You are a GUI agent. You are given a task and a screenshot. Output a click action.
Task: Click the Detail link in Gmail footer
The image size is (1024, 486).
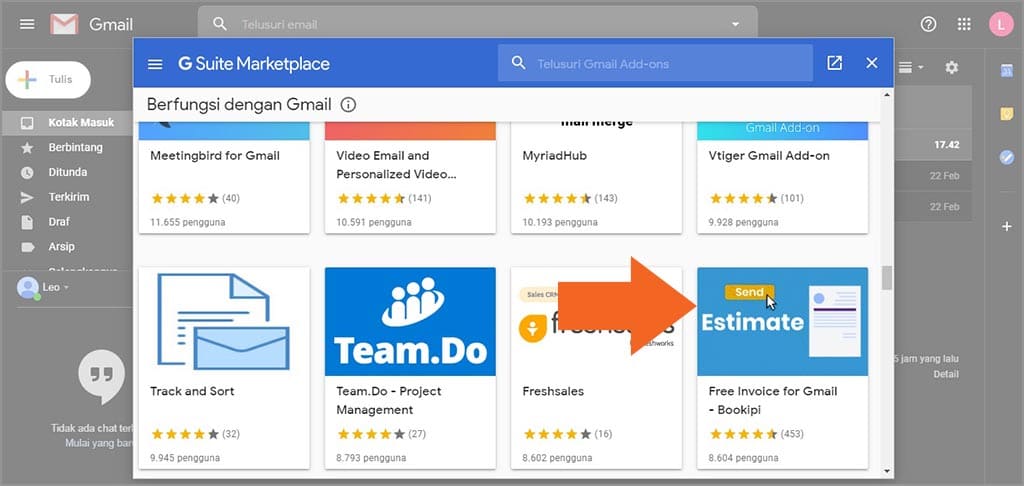(x=946, y=374)
